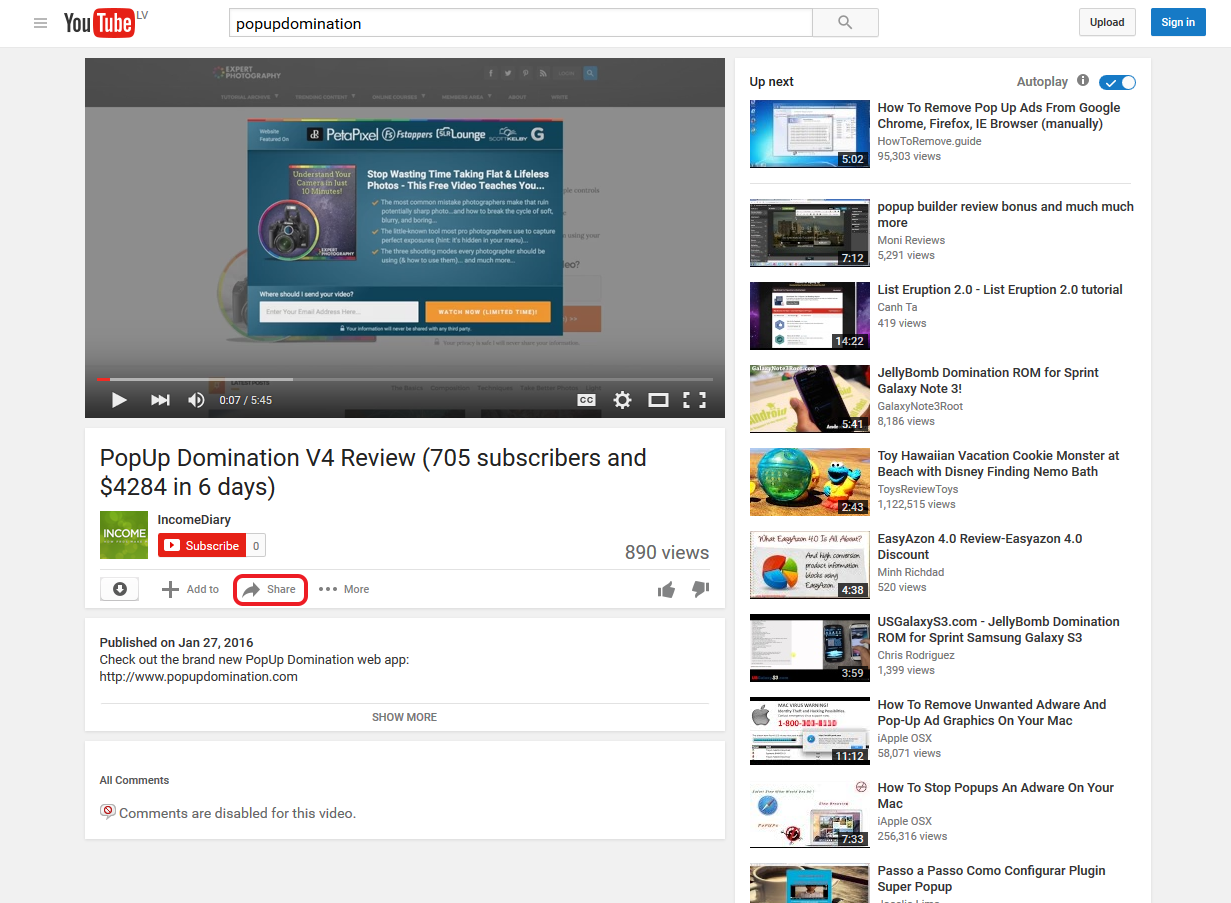Image resolution: width=1231 pixels, height=903 pixels.
Task: Enter full screen mode
Action: point(694,400)
